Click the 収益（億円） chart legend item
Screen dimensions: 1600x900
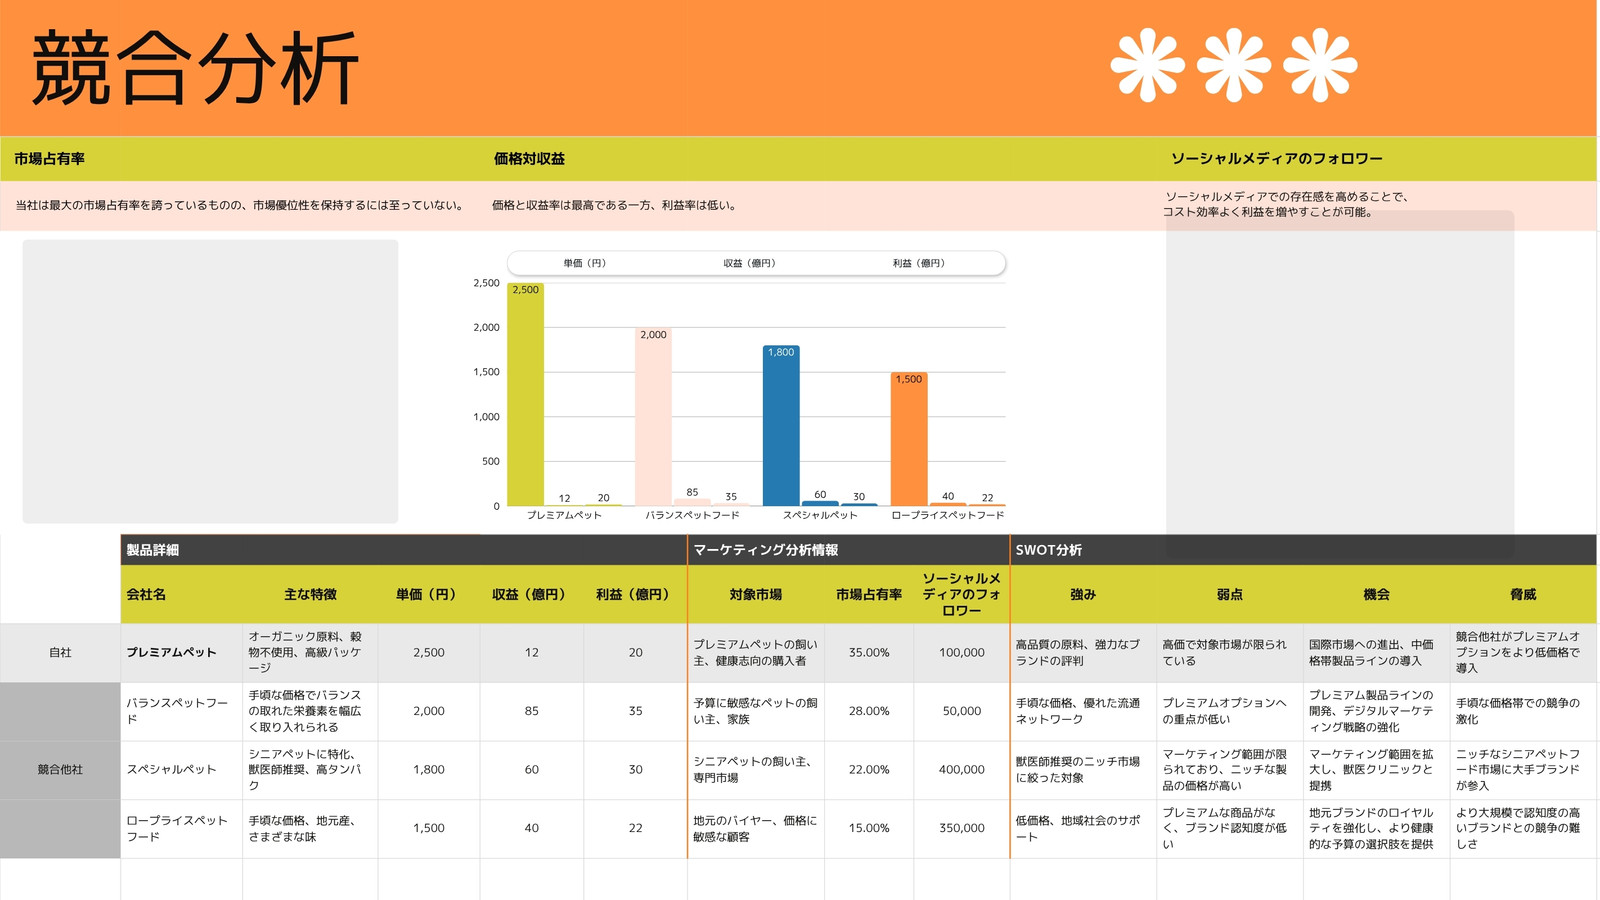tap(749, 263)
